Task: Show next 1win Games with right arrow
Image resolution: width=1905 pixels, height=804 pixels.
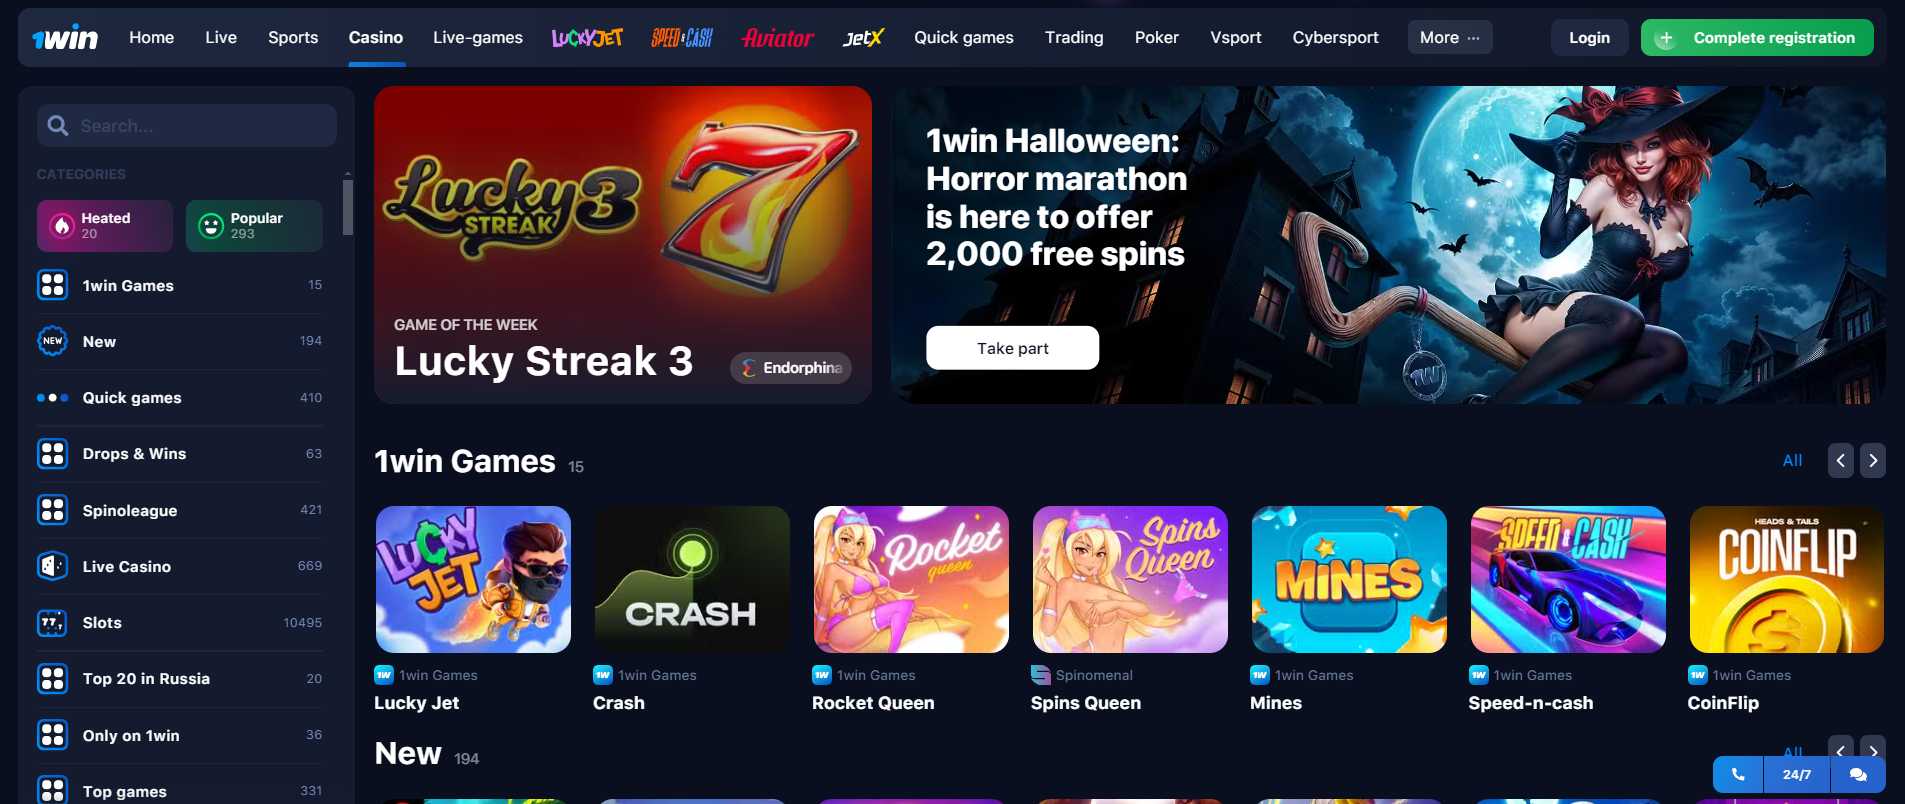Action: click(1873, 461)
